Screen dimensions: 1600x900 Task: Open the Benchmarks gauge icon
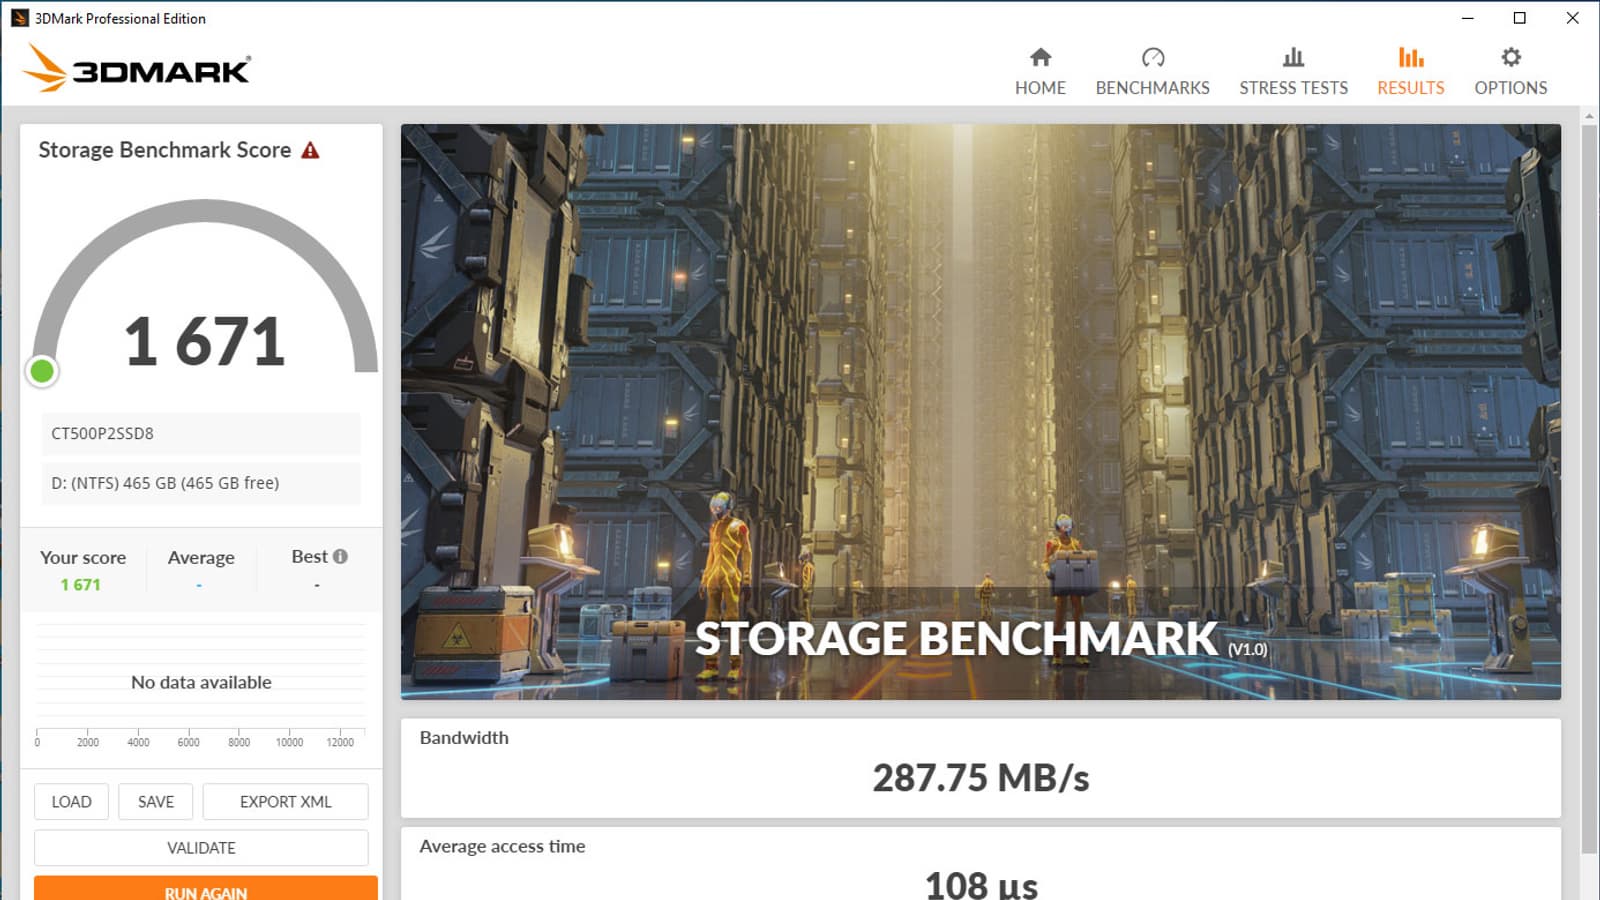pyautogui.click(x=1153, y=57)
